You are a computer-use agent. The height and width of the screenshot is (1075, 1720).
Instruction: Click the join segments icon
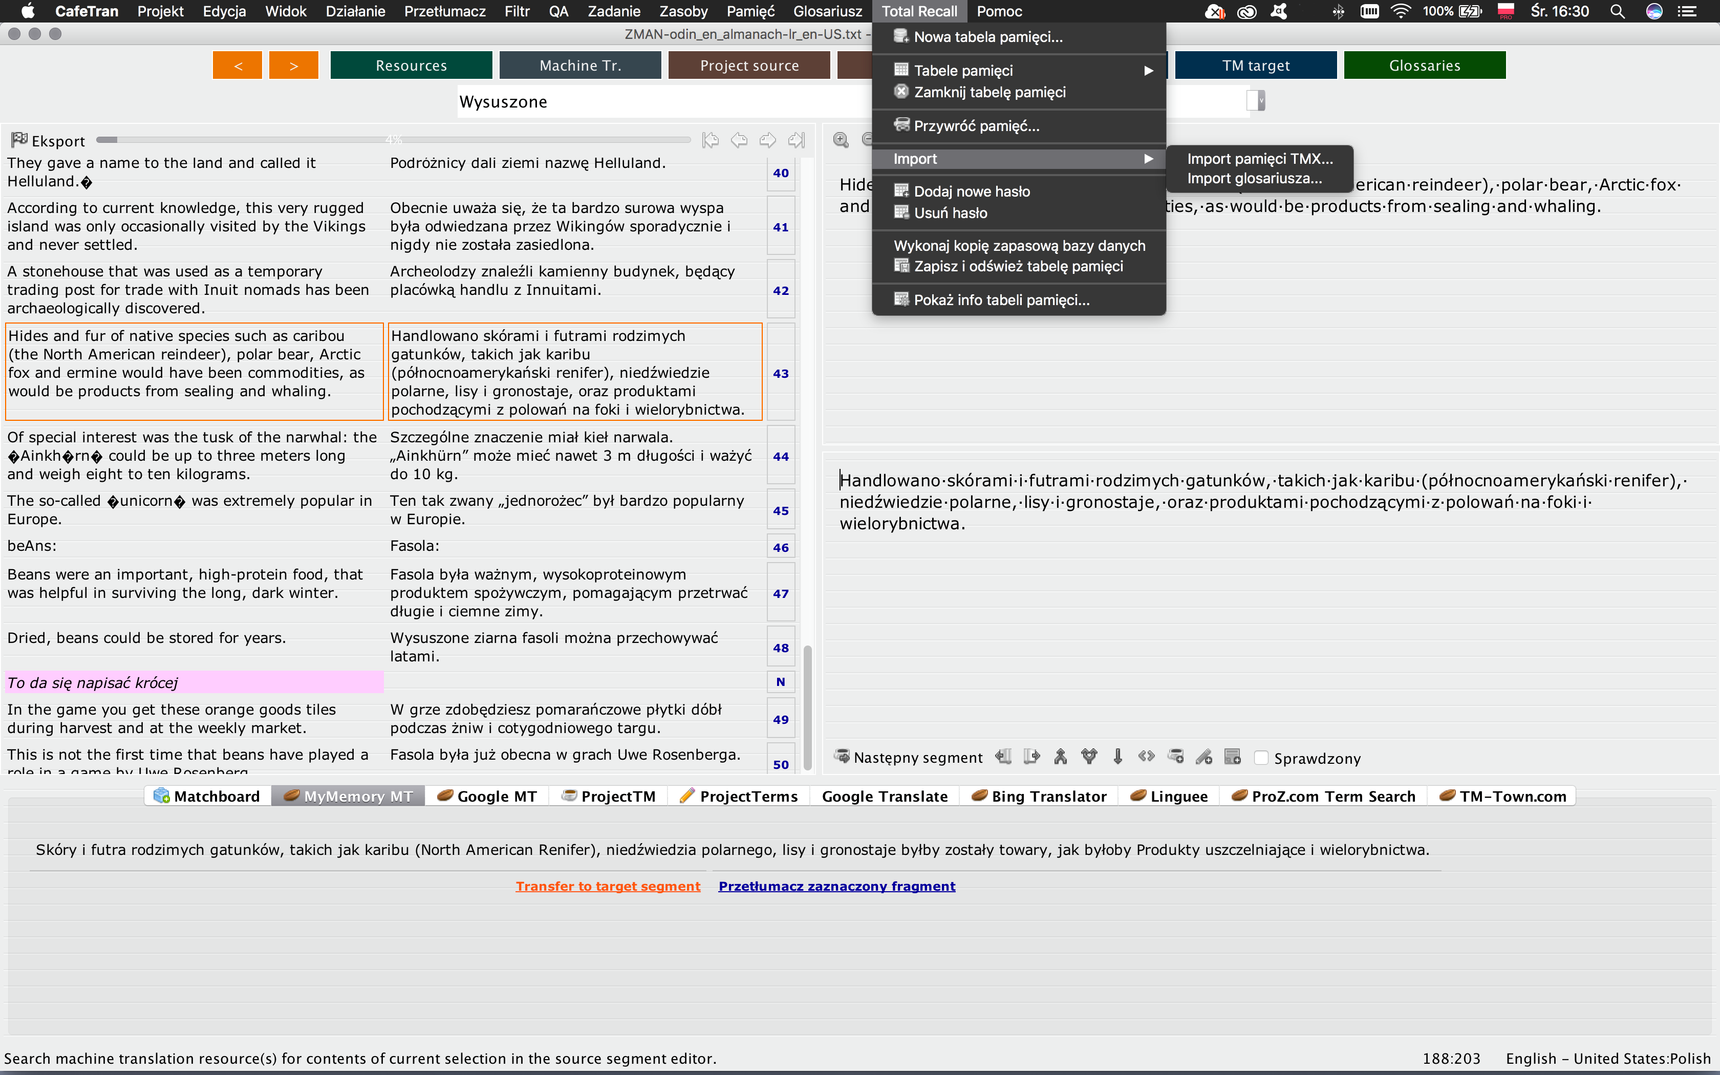[x=1061, y=757]
